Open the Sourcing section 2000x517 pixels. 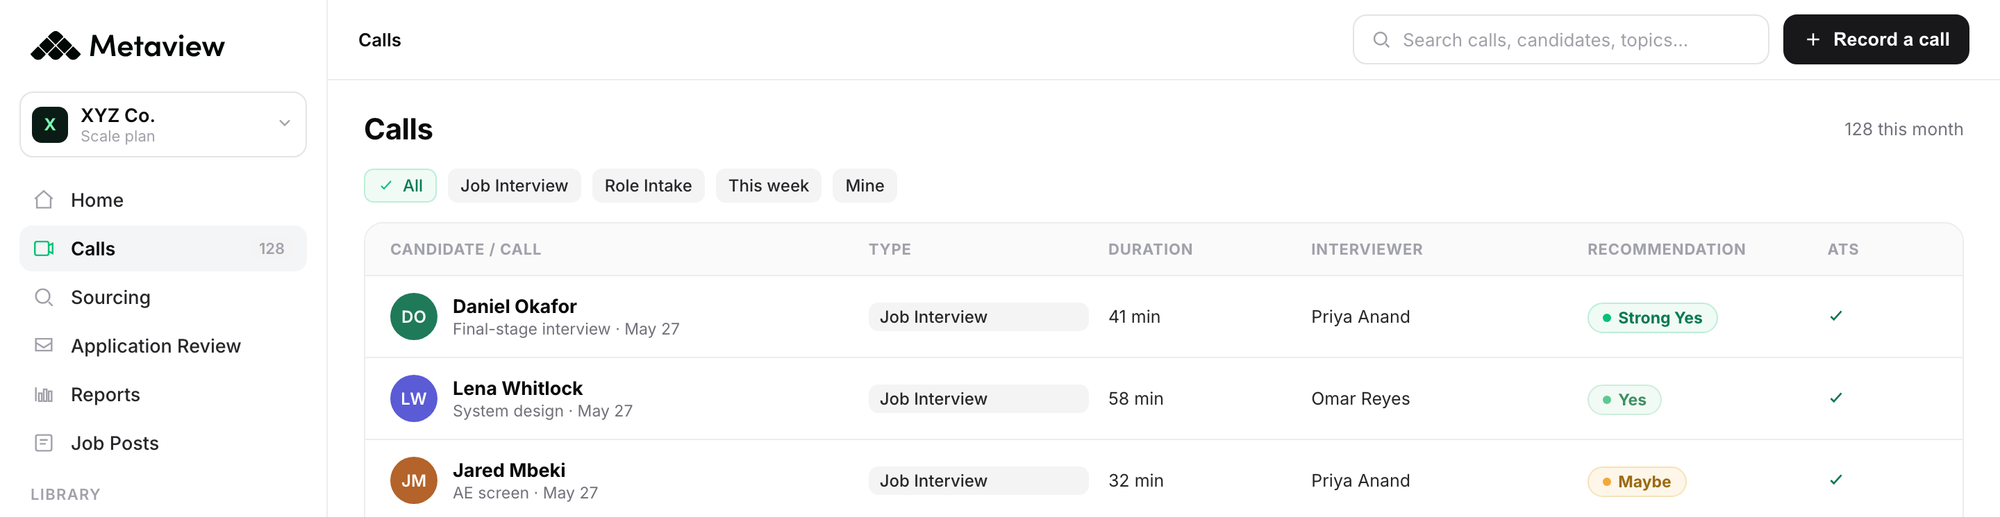point(163,297)
